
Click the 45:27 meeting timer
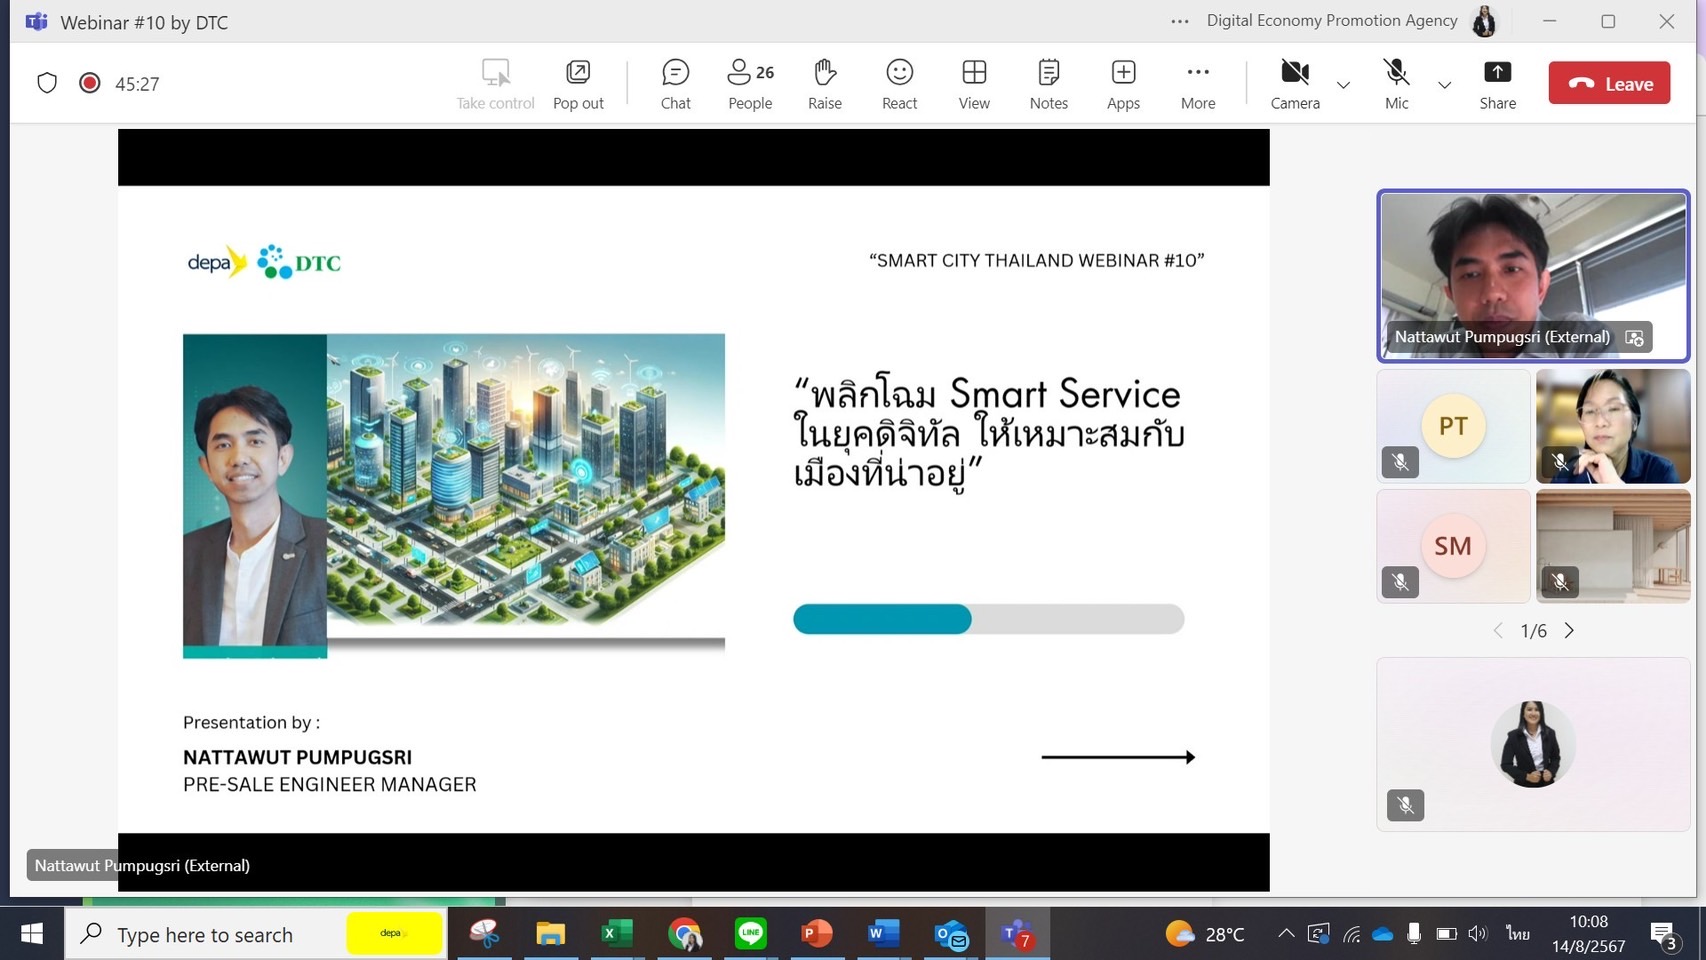pyautogui.click(x=137, y=84)
